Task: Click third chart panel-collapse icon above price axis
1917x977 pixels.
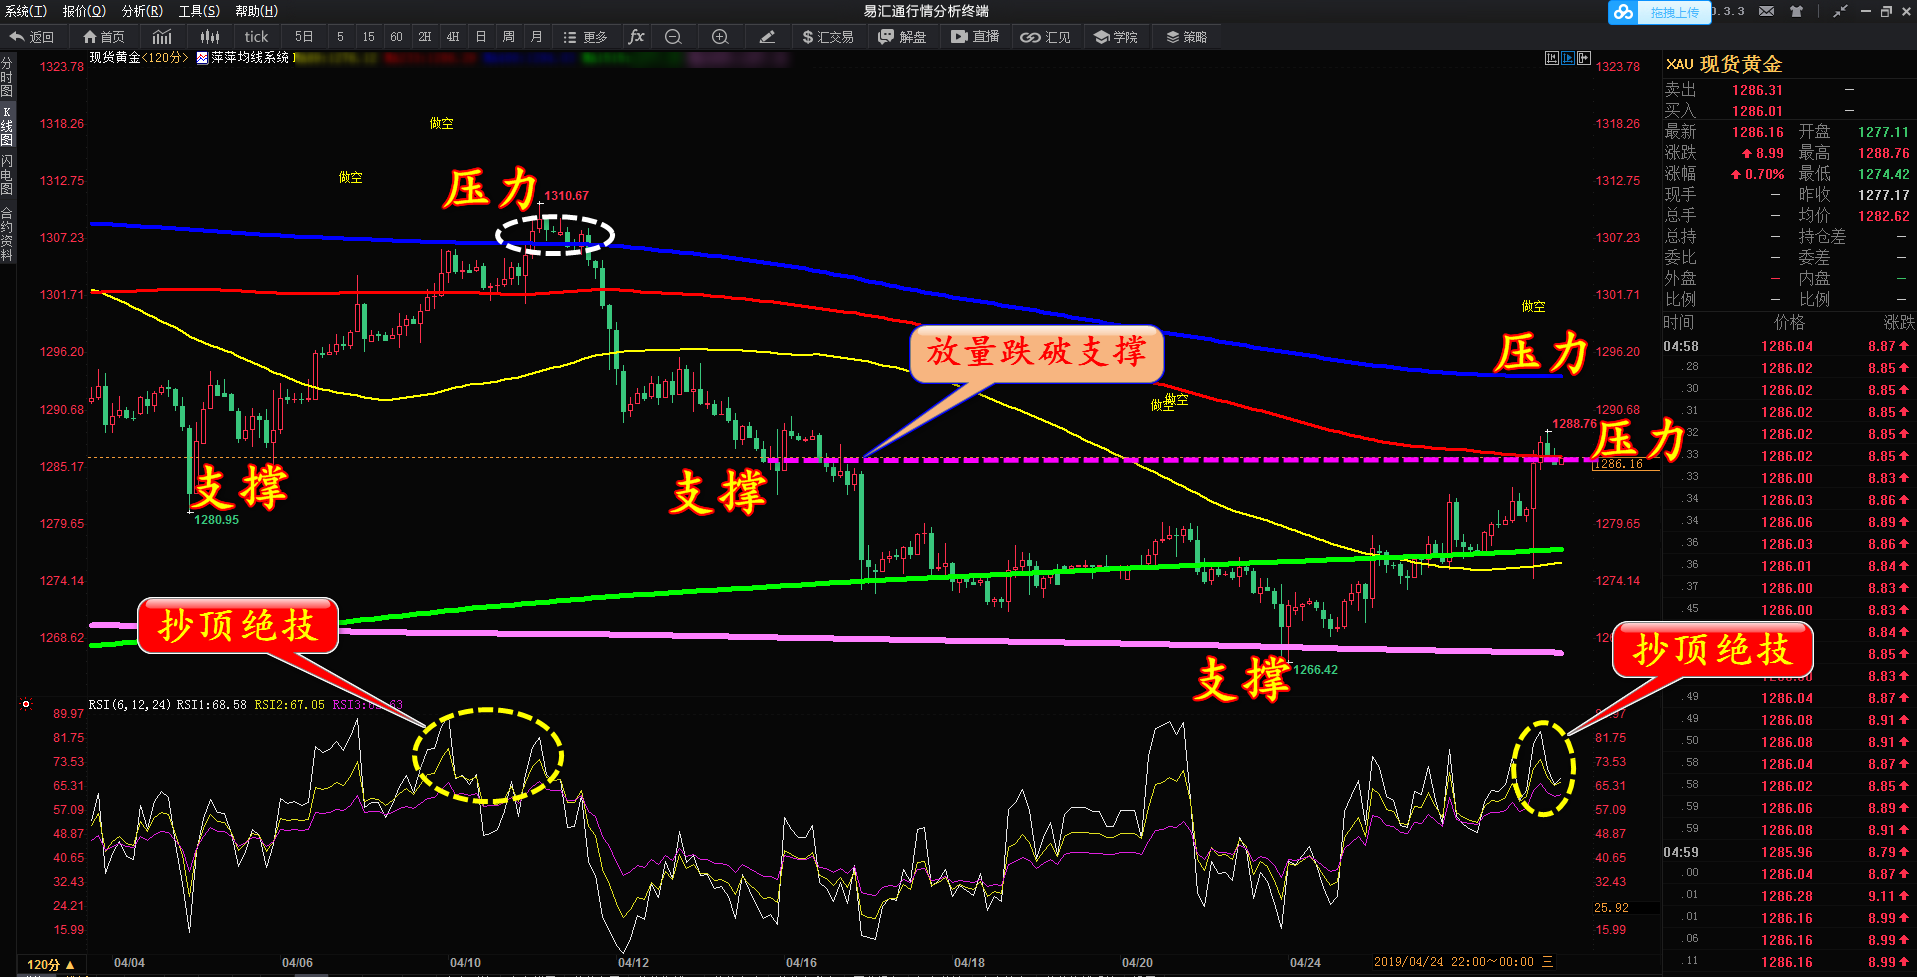Action: point(1584,58)
